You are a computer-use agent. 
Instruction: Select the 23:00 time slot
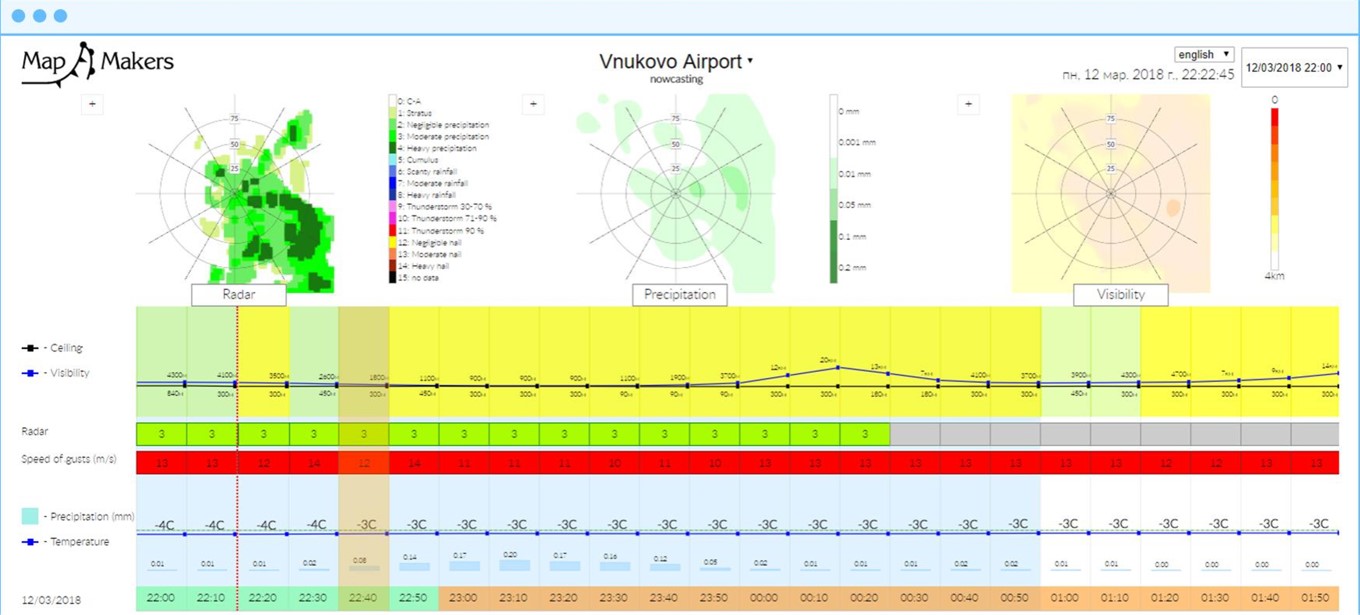[x=464, y=600]
